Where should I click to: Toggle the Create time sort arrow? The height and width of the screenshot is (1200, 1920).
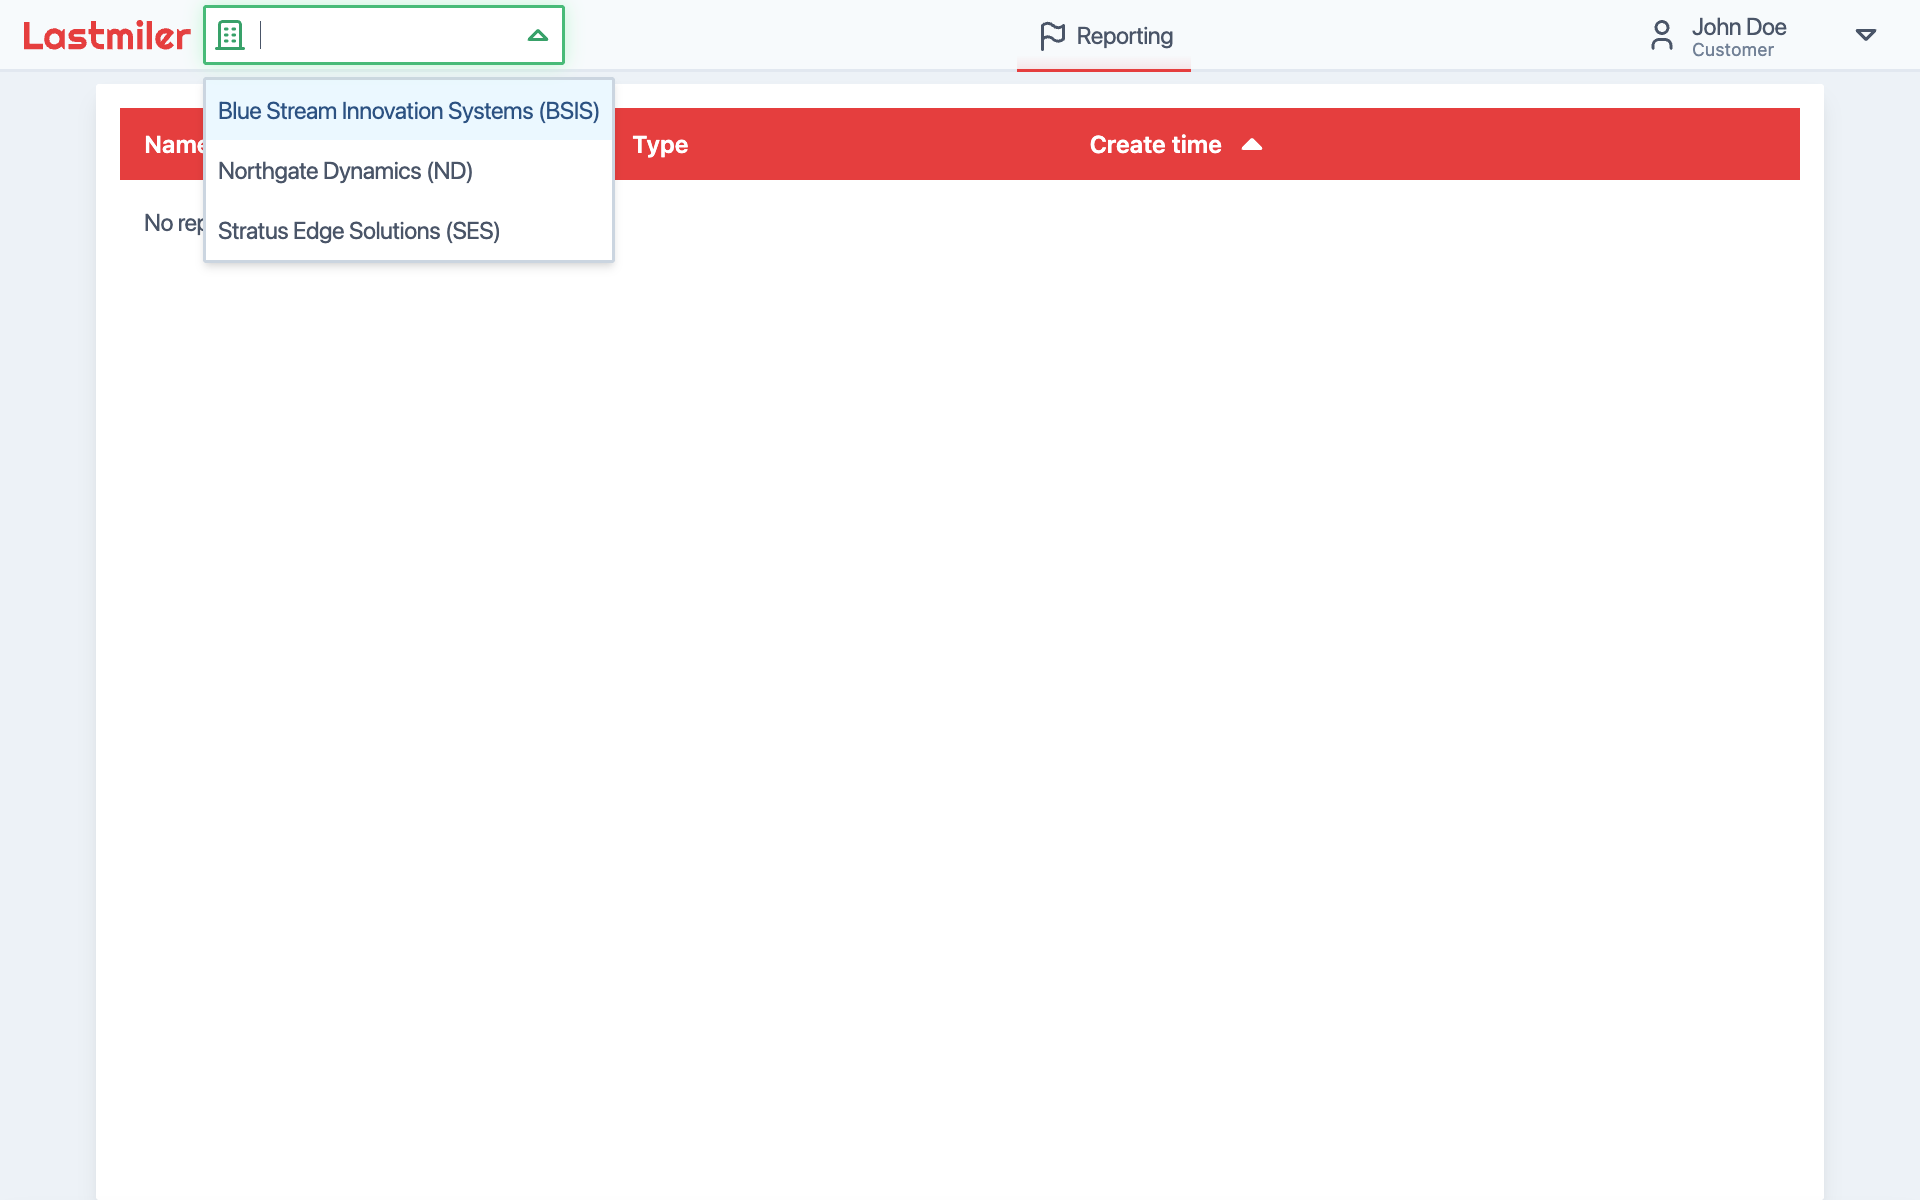point(1252,145)
